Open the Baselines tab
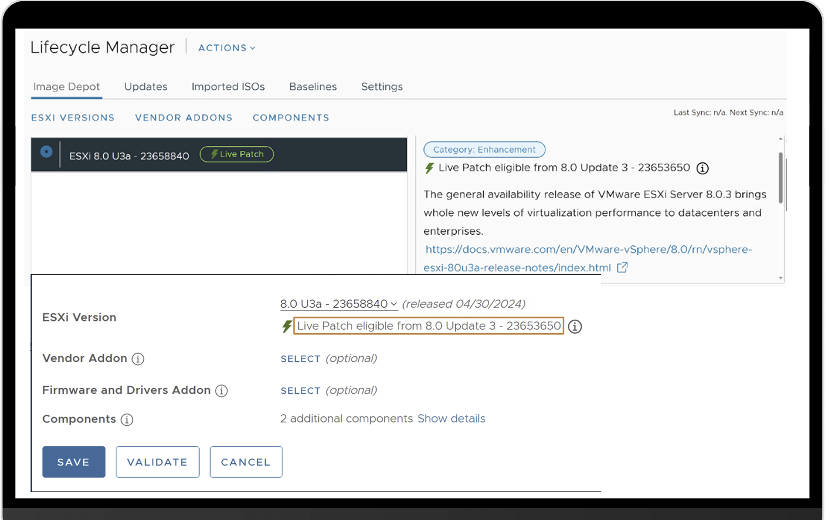830x520 pixels. click(x=313, y=86)
